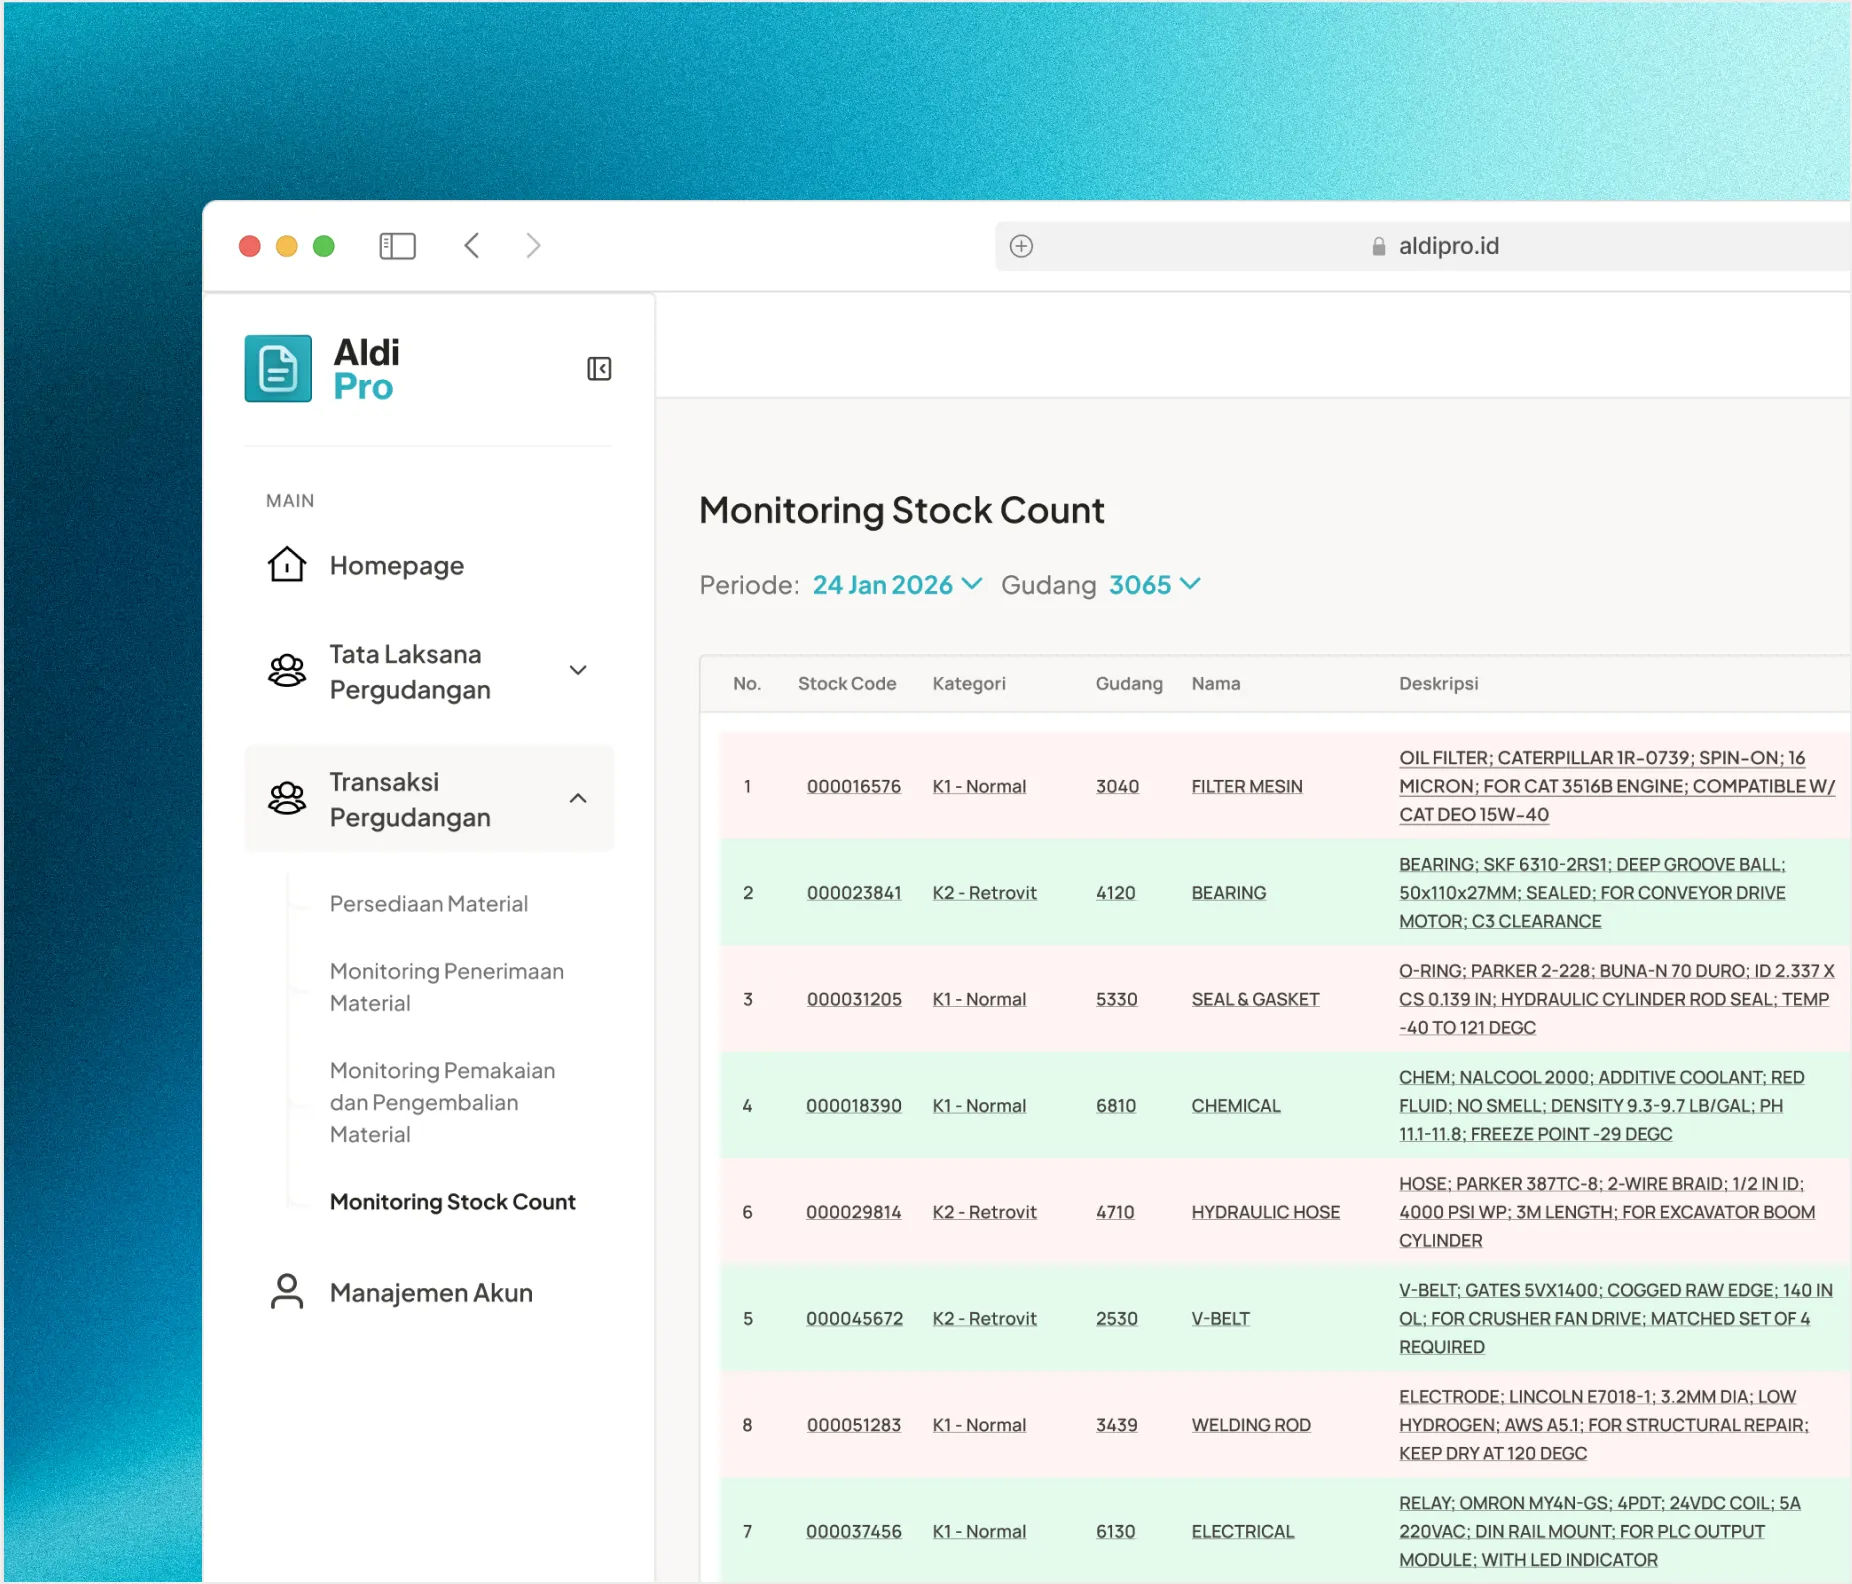1852x1584 pixels.
Task: Open the Manajemen Akun menu item
Action: (431, 1293)
